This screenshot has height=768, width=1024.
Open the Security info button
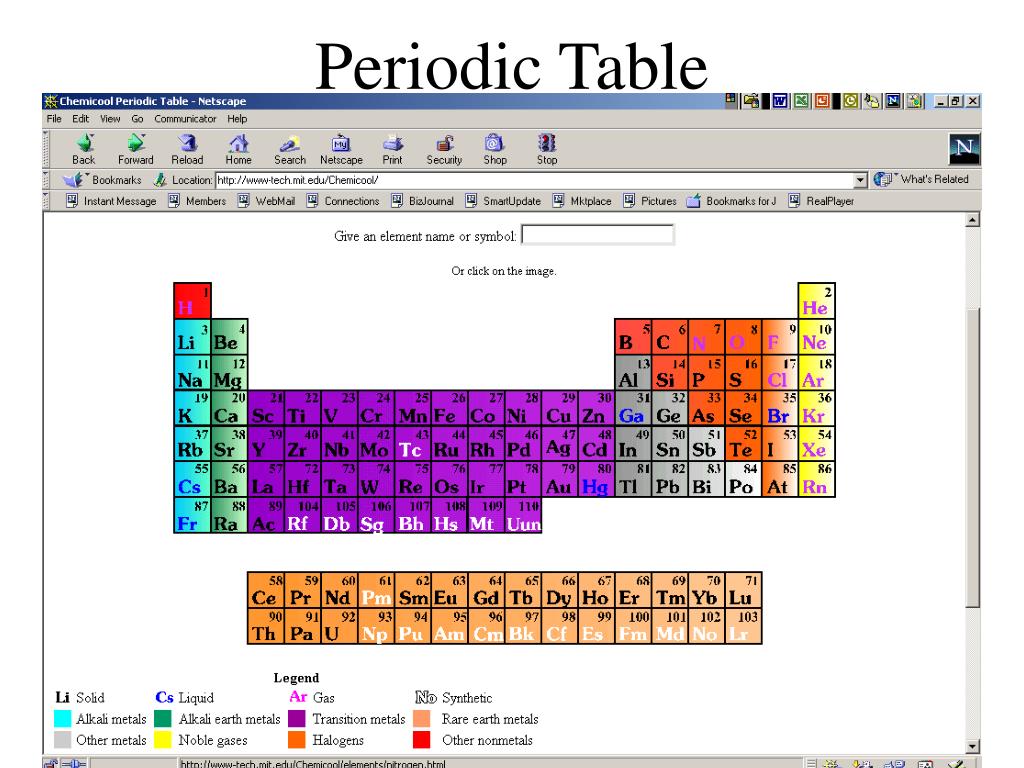(444, 150)
